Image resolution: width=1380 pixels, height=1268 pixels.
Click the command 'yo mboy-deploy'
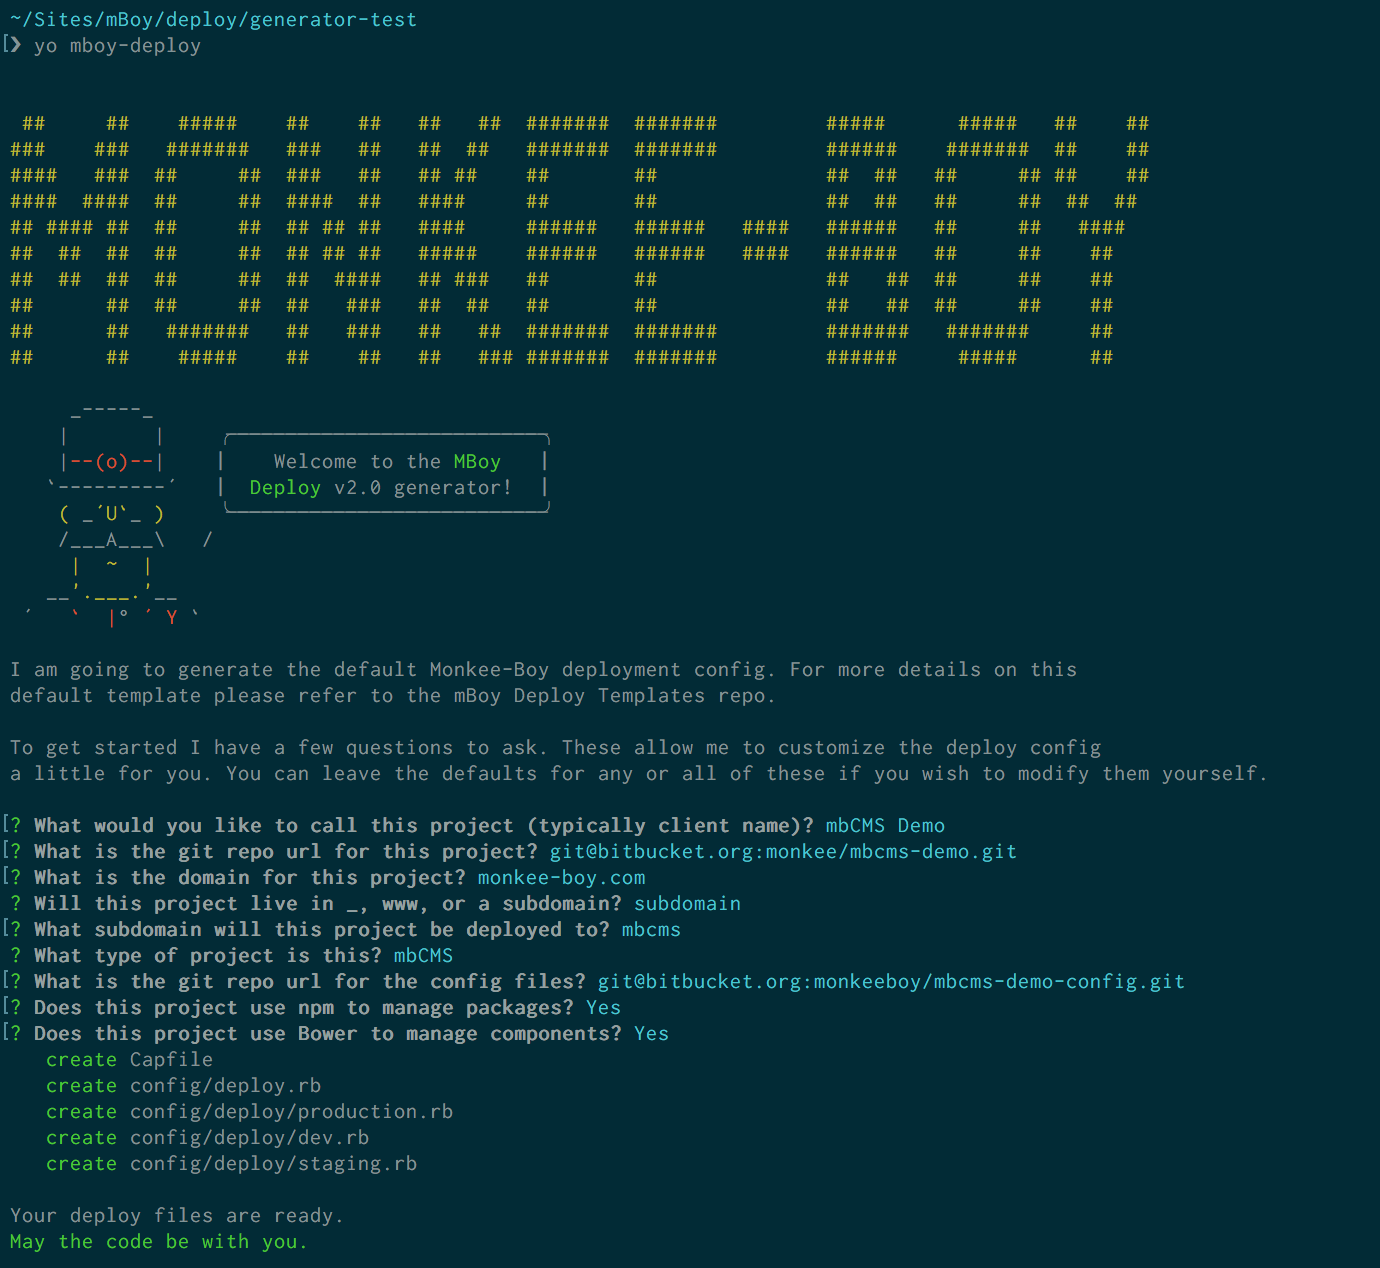[x=117, y=46]
